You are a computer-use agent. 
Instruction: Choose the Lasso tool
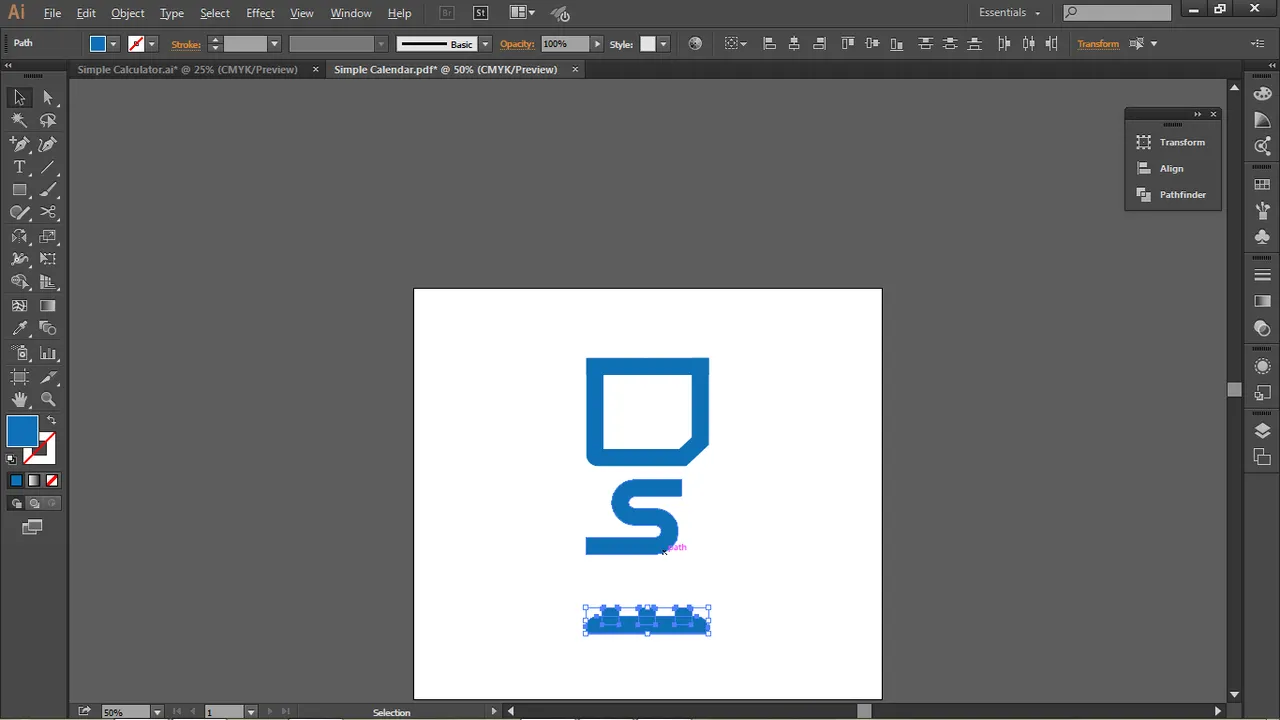pos(48,120)
